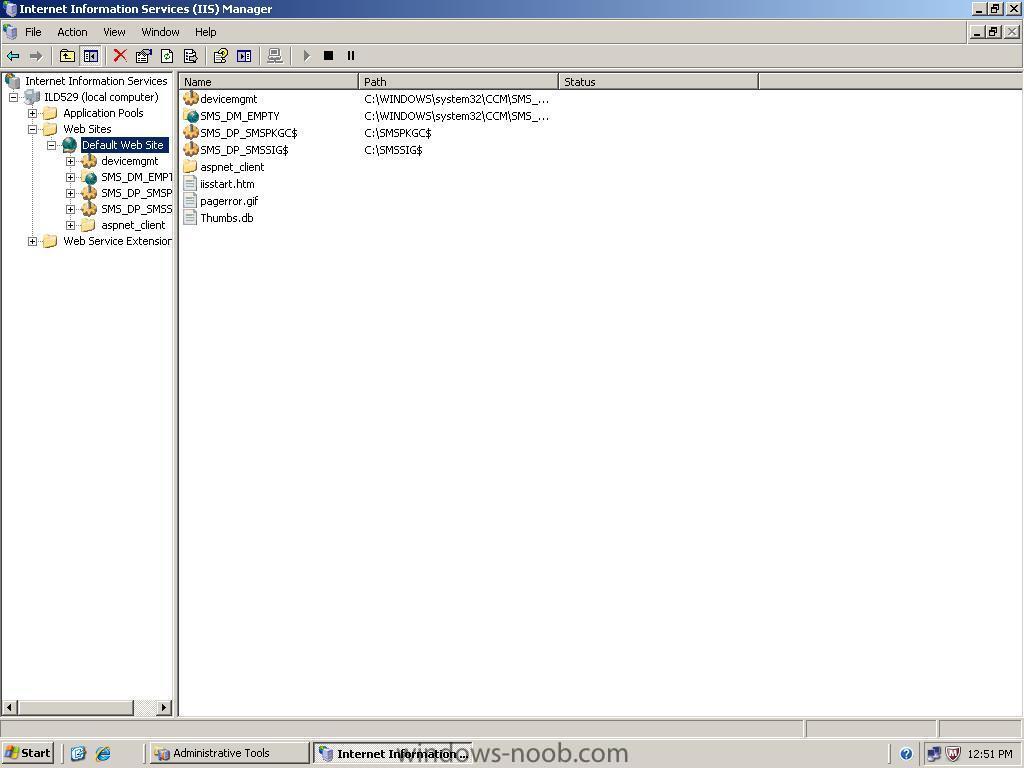Start the item with the toolbar Play button
The image size is (1024, 768).
coord(306,56)
